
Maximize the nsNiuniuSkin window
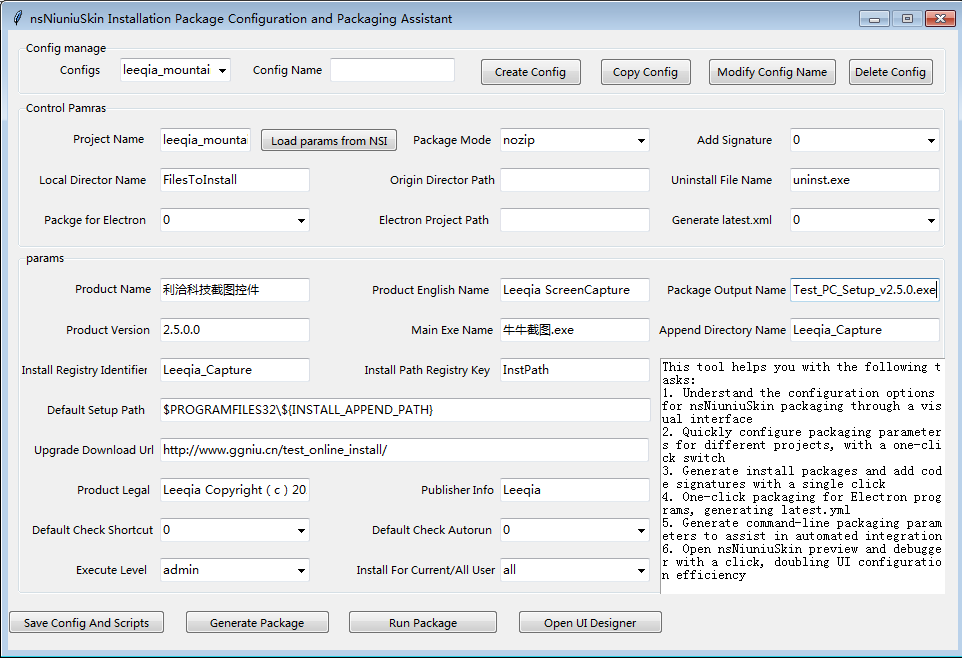(907, 19)
